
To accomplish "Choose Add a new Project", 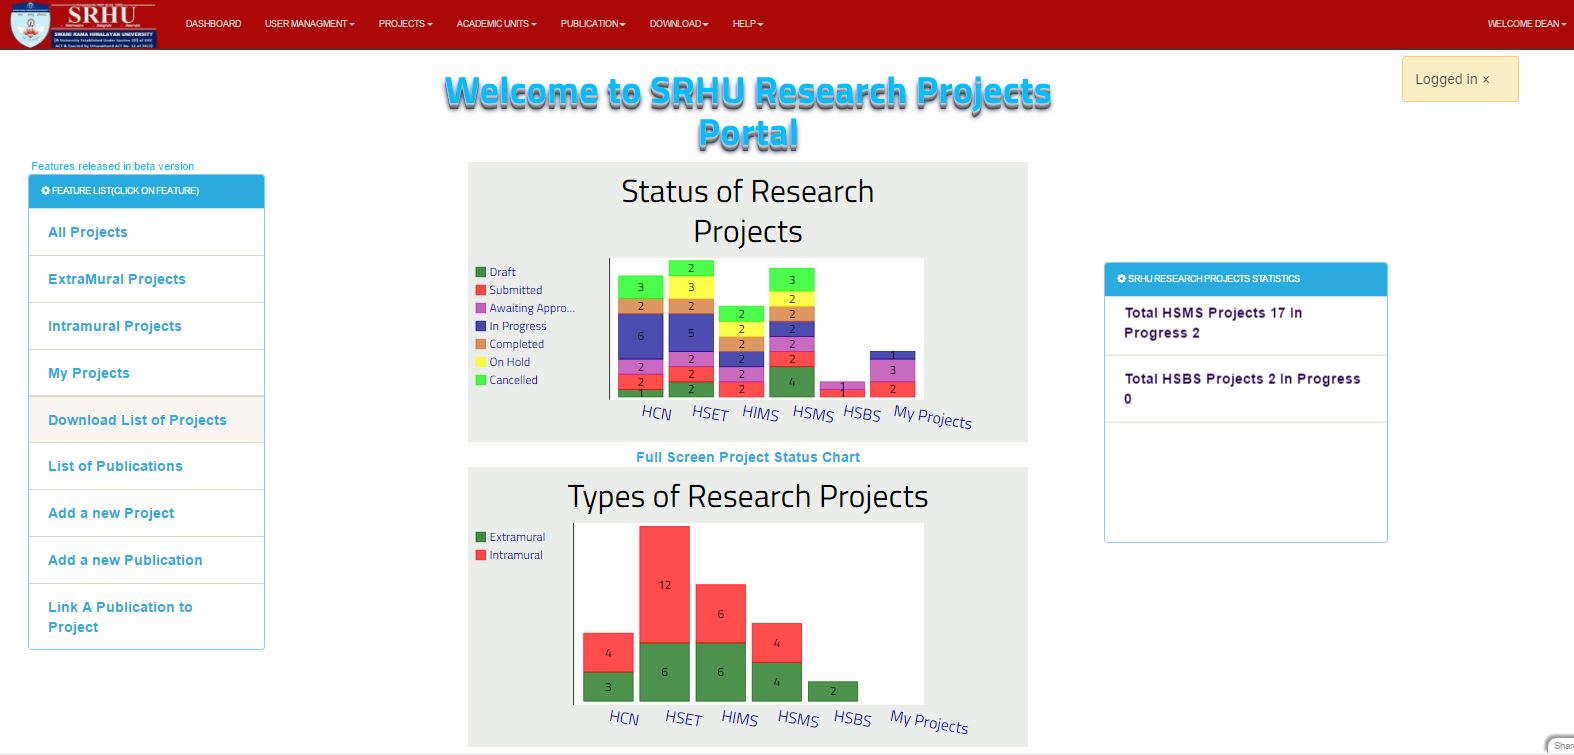I will coord(146,513).
